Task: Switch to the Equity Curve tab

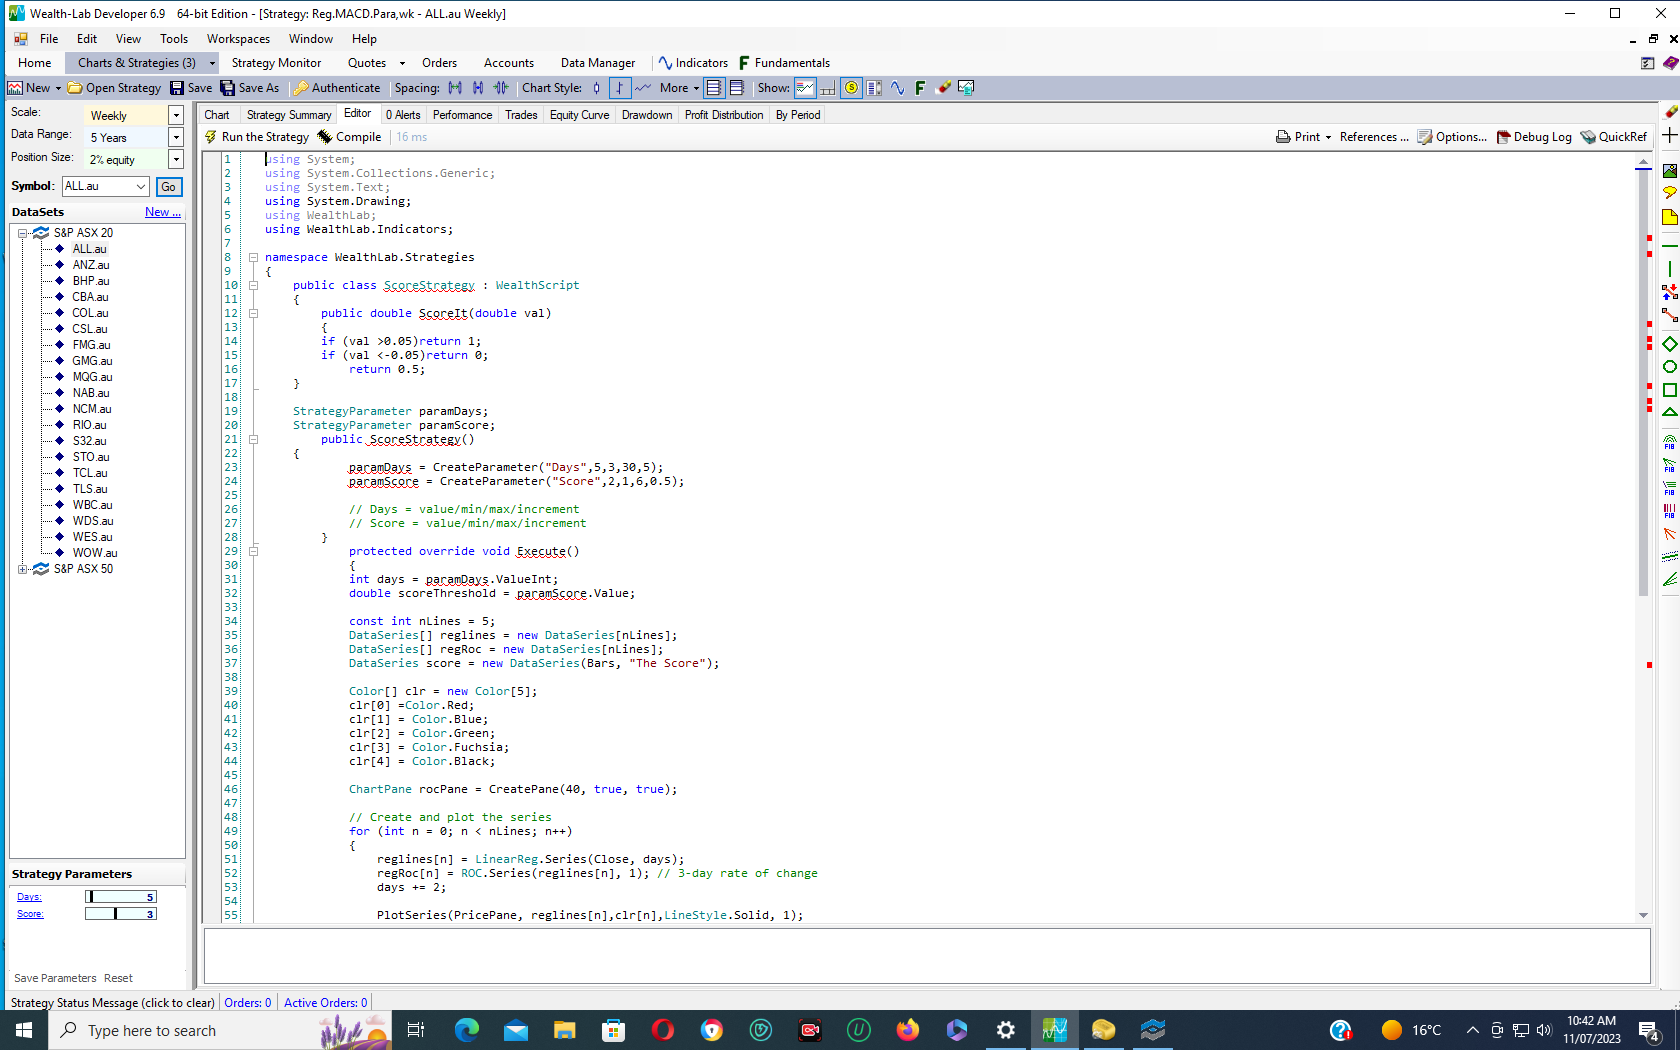Action: 579,115
